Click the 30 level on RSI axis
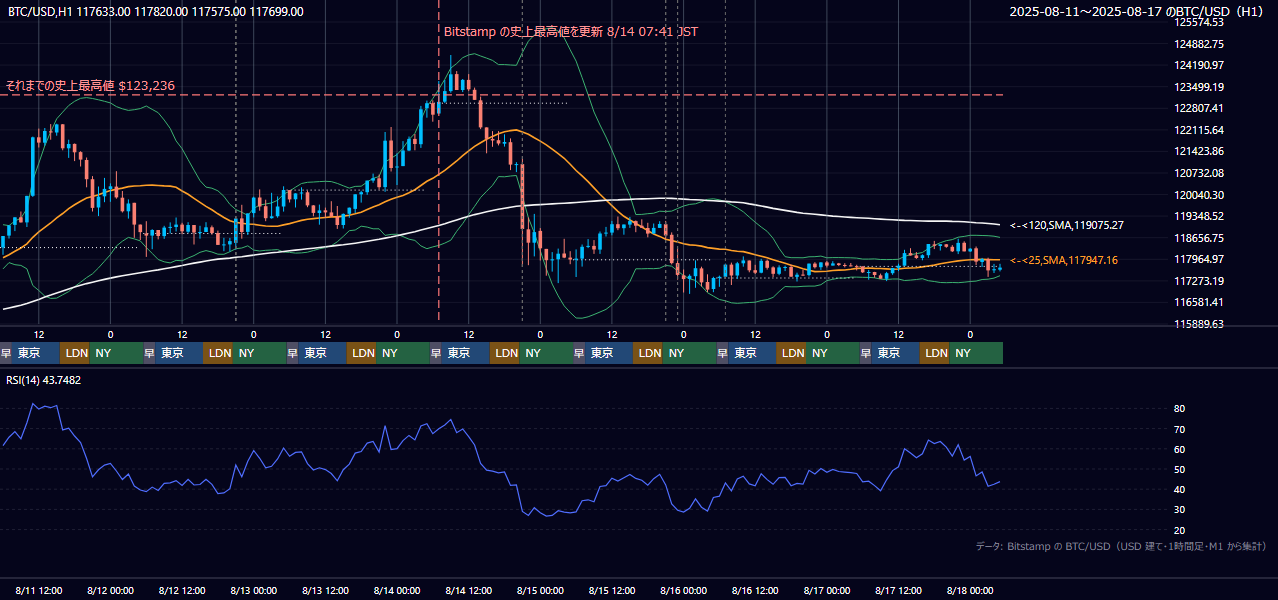Screen dimensions: 1278x600 1180,510
